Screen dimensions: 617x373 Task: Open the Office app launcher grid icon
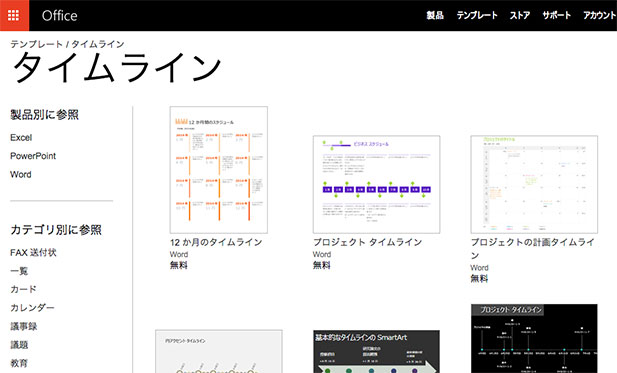coord(14,15)
